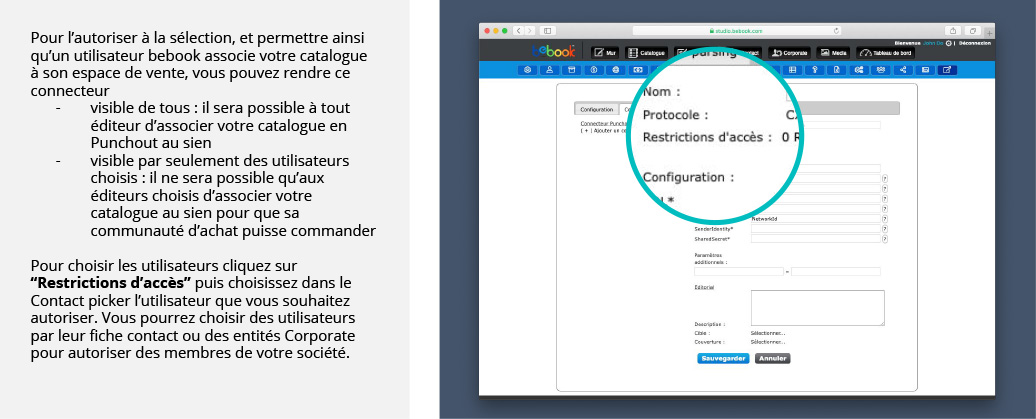Open the Tableau de bord menu
Viewport: 1036px width, 419px height.
[x=885, y=53]
